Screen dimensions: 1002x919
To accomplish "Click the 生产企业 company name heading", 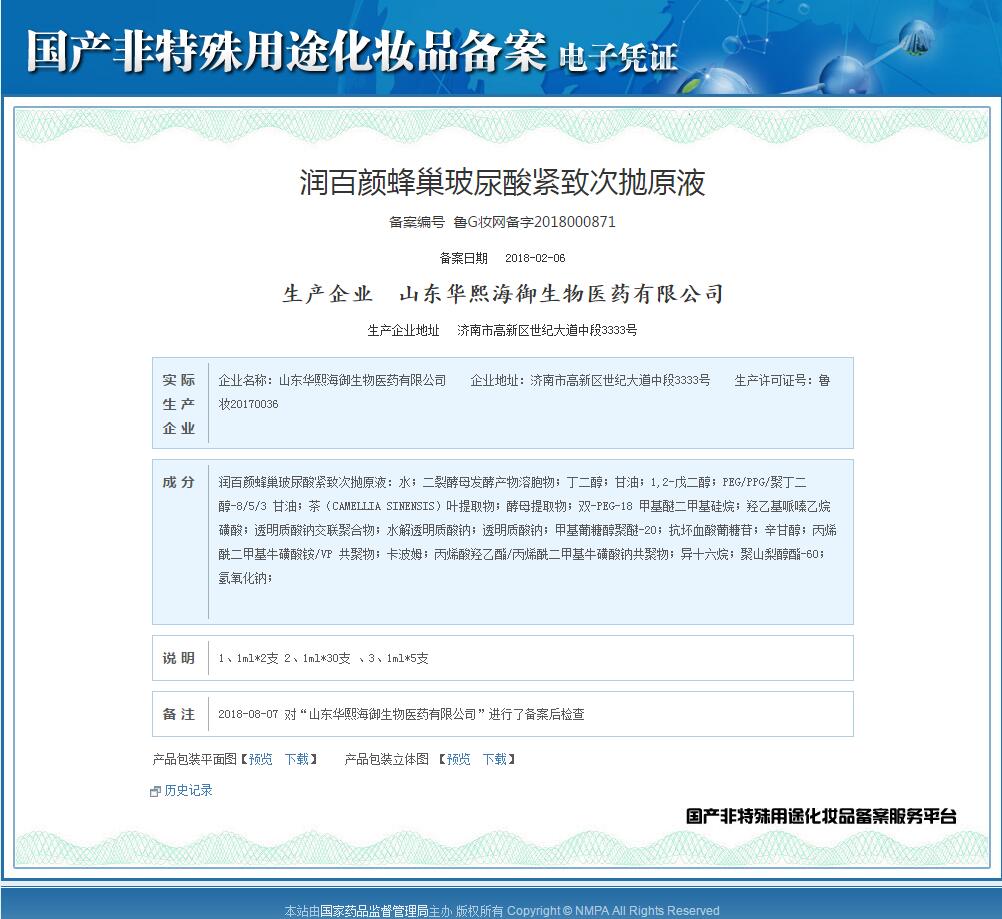I will 502,294.
